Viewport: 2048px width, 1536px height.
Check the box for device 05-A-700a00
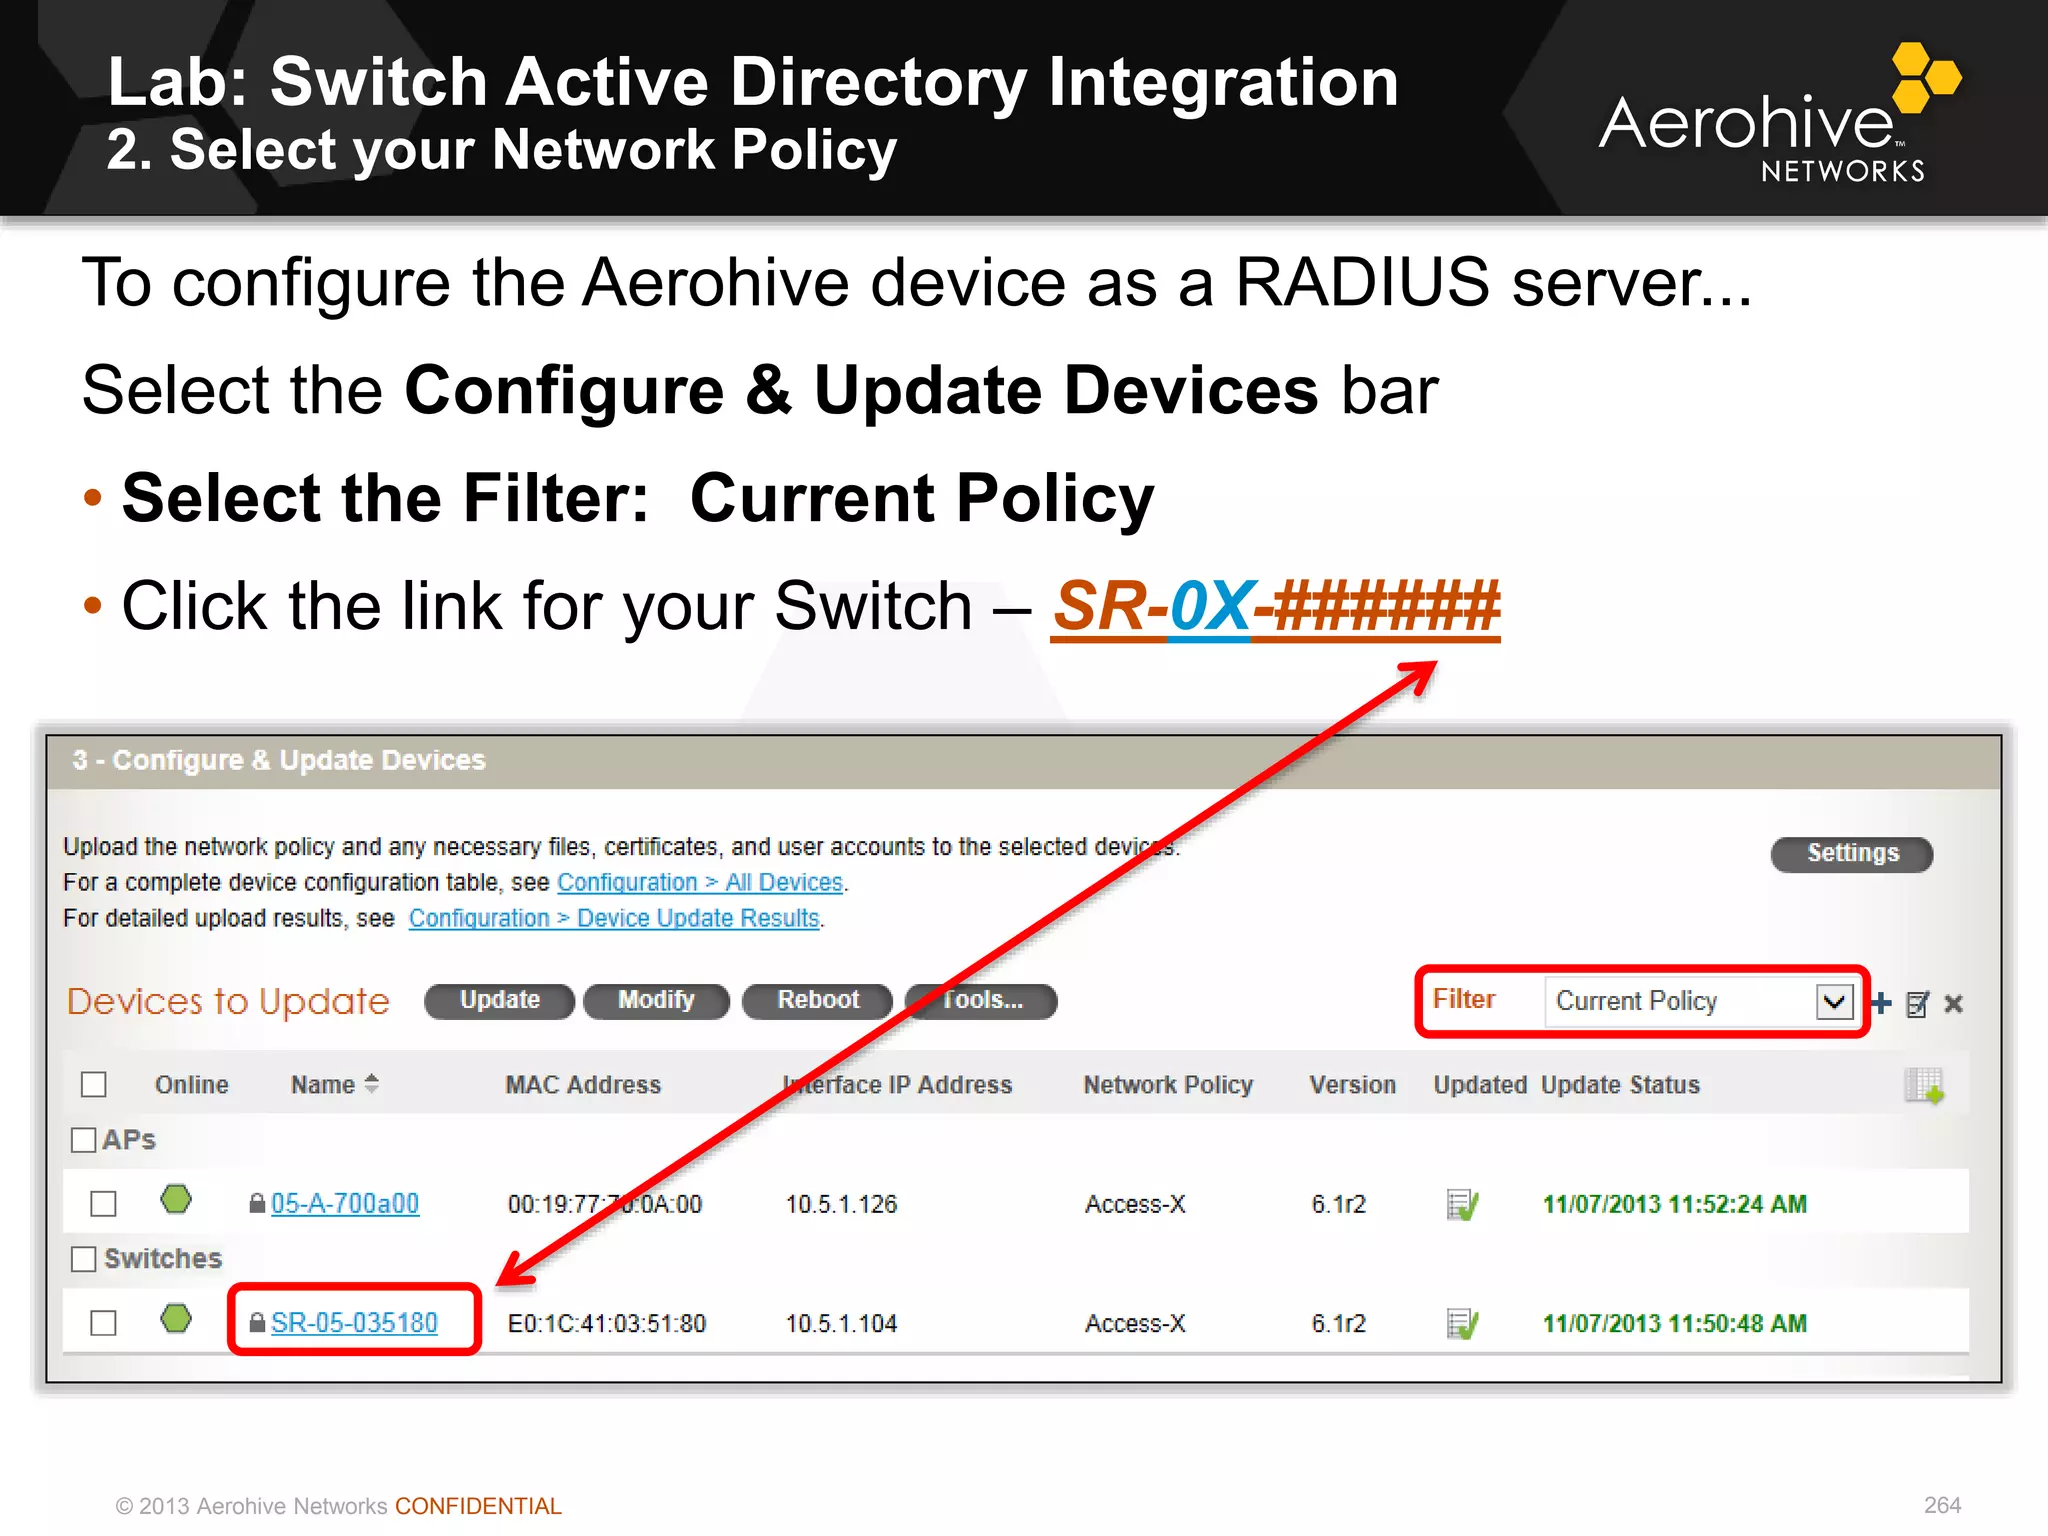coord(103,1203)
